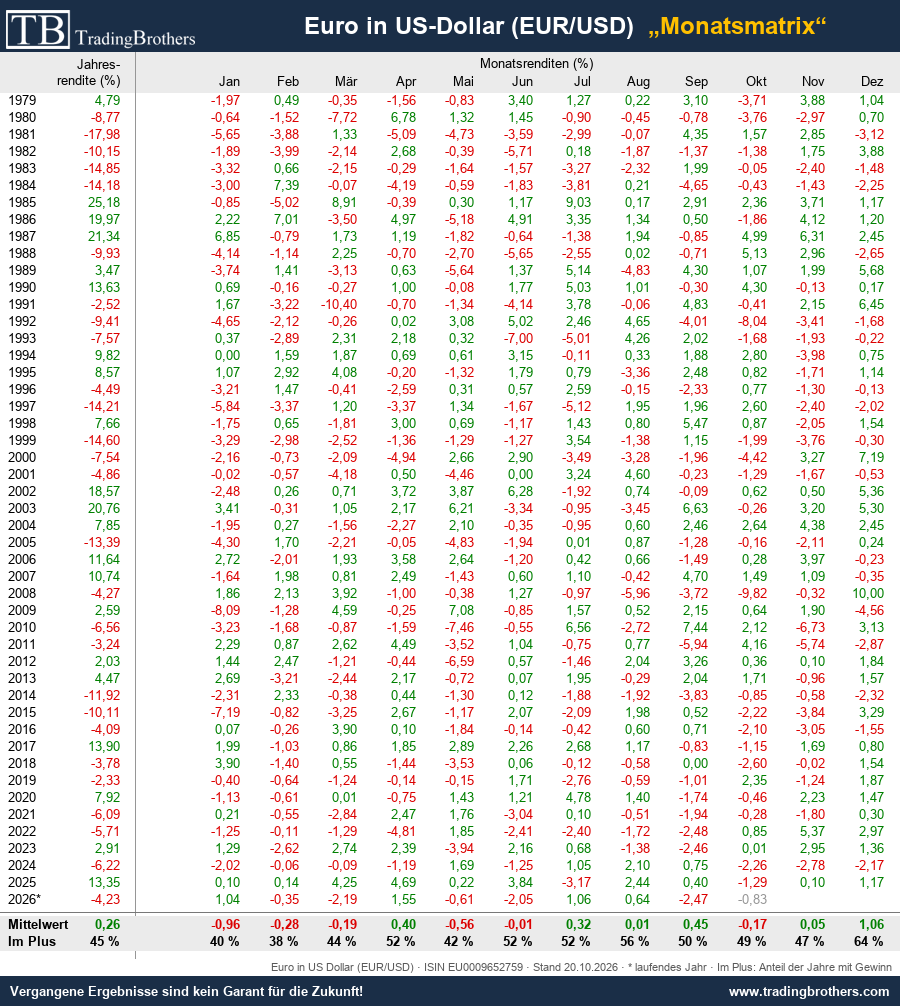
Task: Click the disclaimer Vergangene Ergebnisse text
Action: [x=186, y=991]
